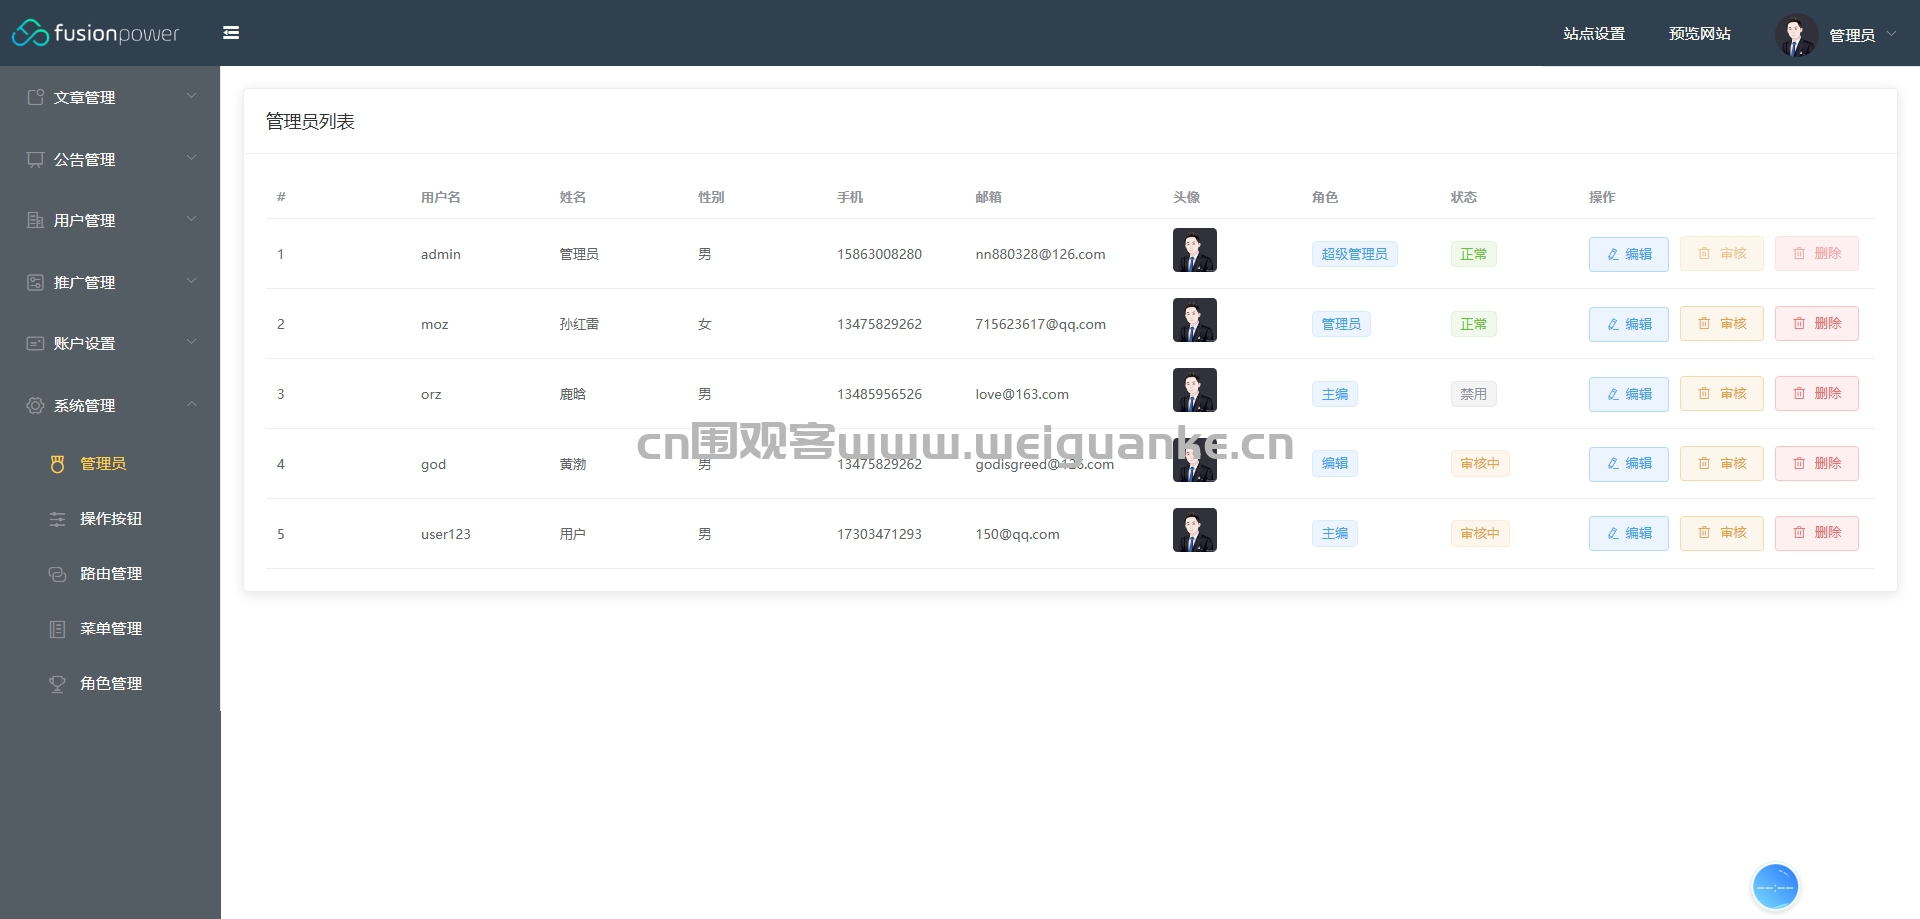
Task: Open avatar thumbnail in moz row
Action: (x=1195, y=320)
